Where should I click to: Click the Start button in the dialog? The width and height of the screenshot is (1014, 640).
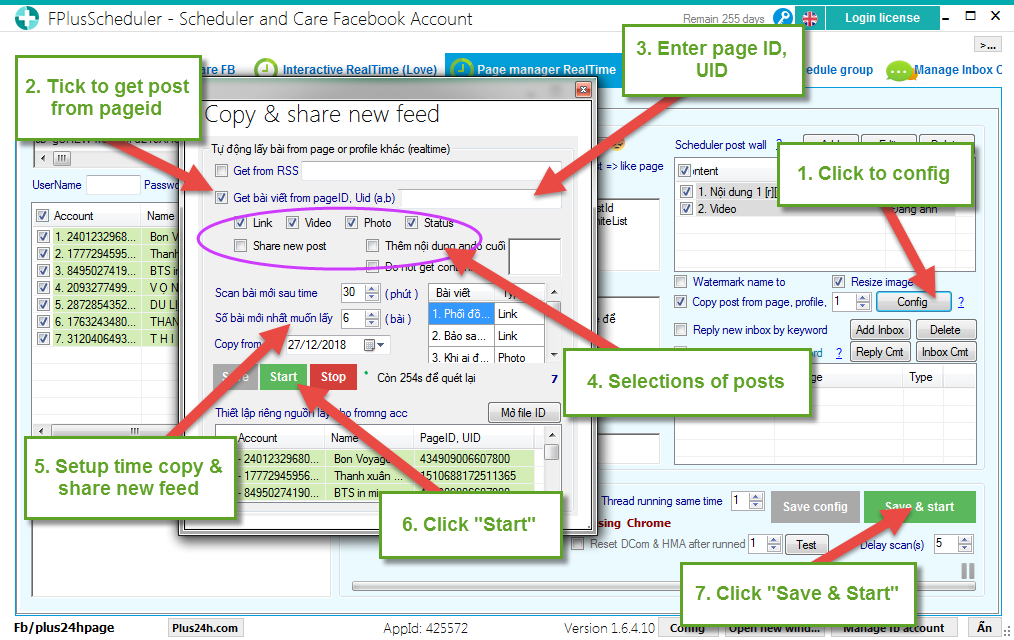click(x=283, y=377)
